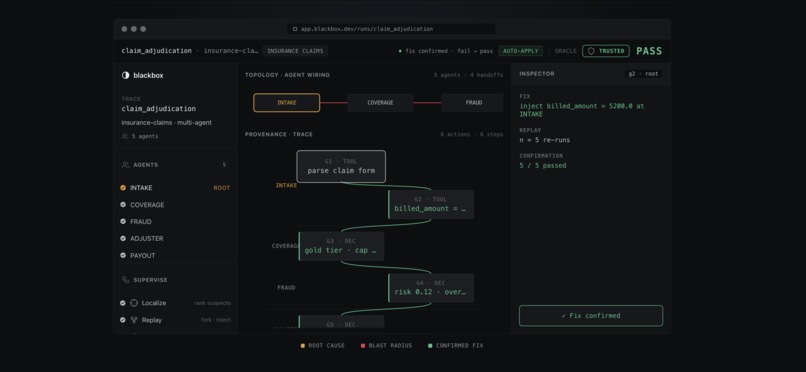Click the Localize target icon

[134, 303]
